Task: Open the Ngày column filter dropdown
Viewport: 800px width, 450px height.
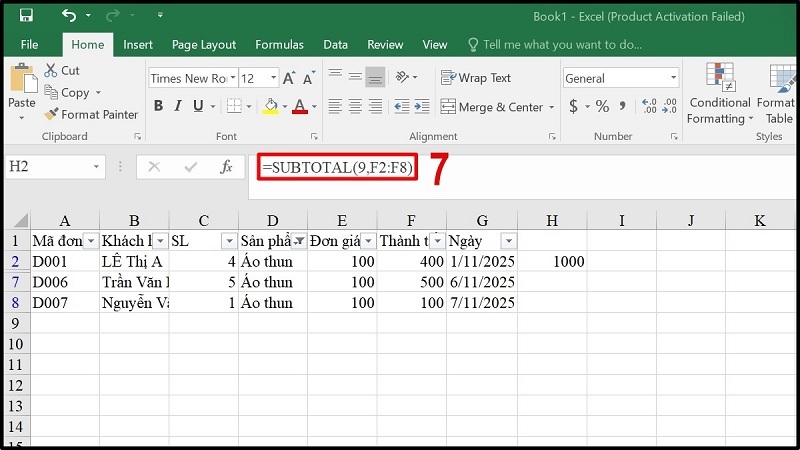Action: [x=509, y=241]
